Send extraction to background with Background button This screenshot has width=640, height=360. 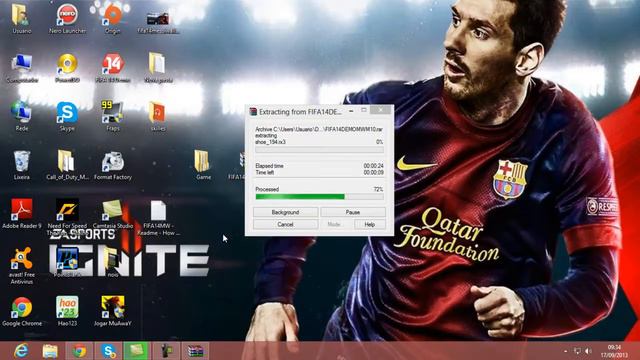point(285,212)
